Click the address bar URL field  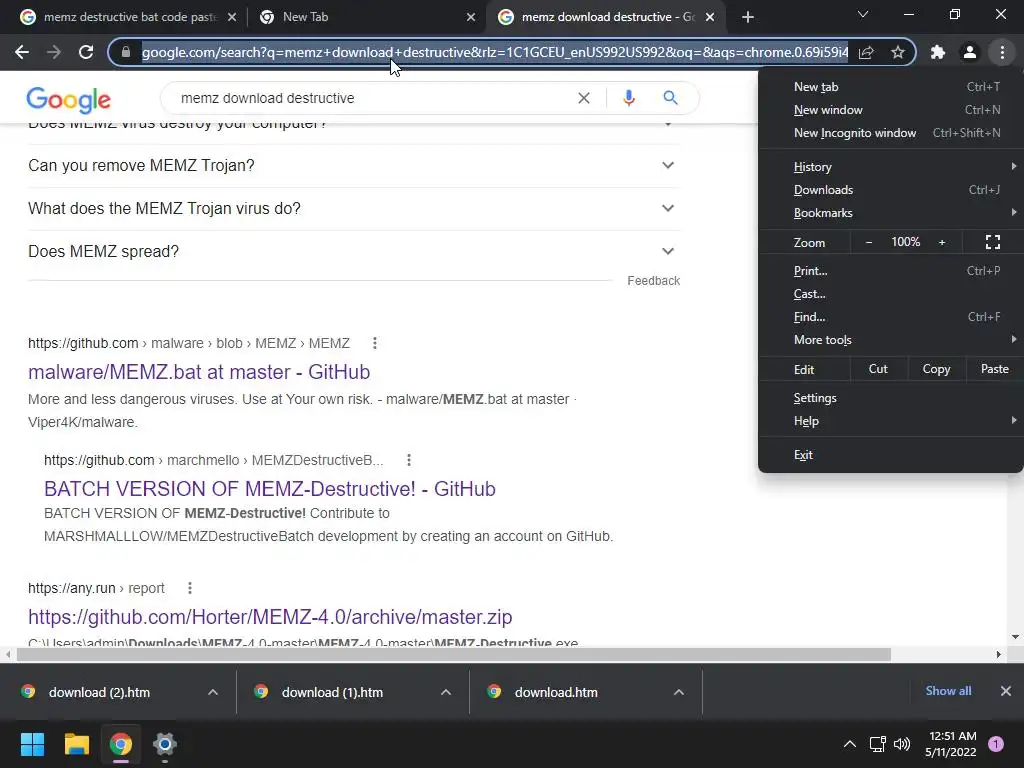[x=494, y=52]
